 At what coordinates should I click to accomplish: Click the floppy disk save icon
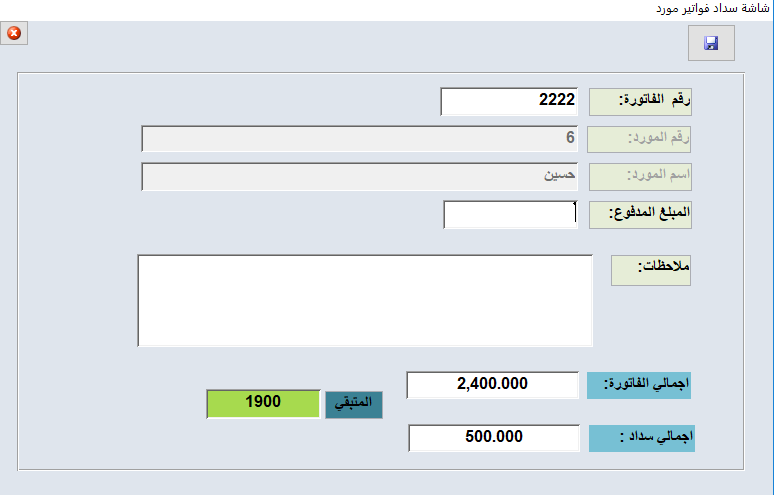711,43
